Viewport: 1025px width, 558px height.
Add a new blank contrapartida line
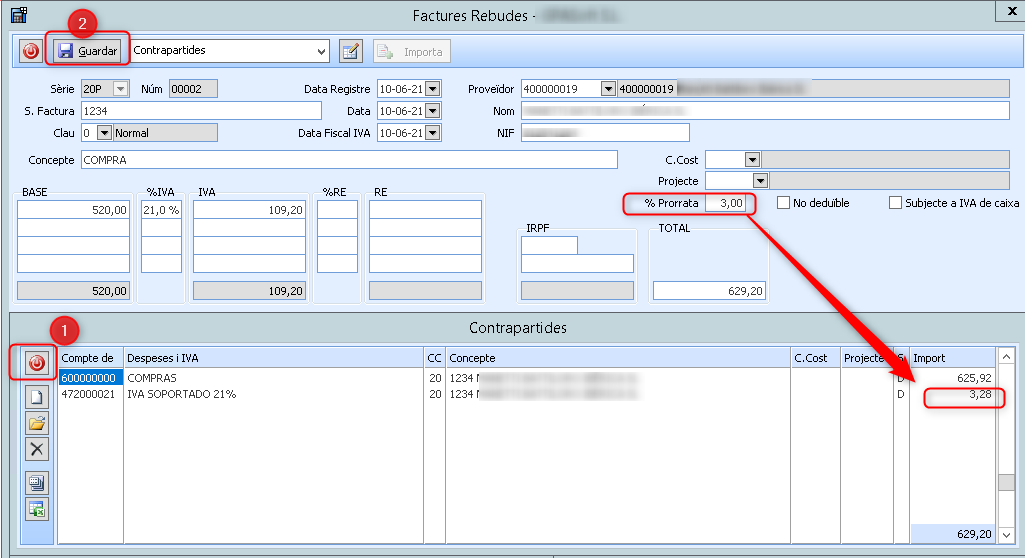pos(37,398)
